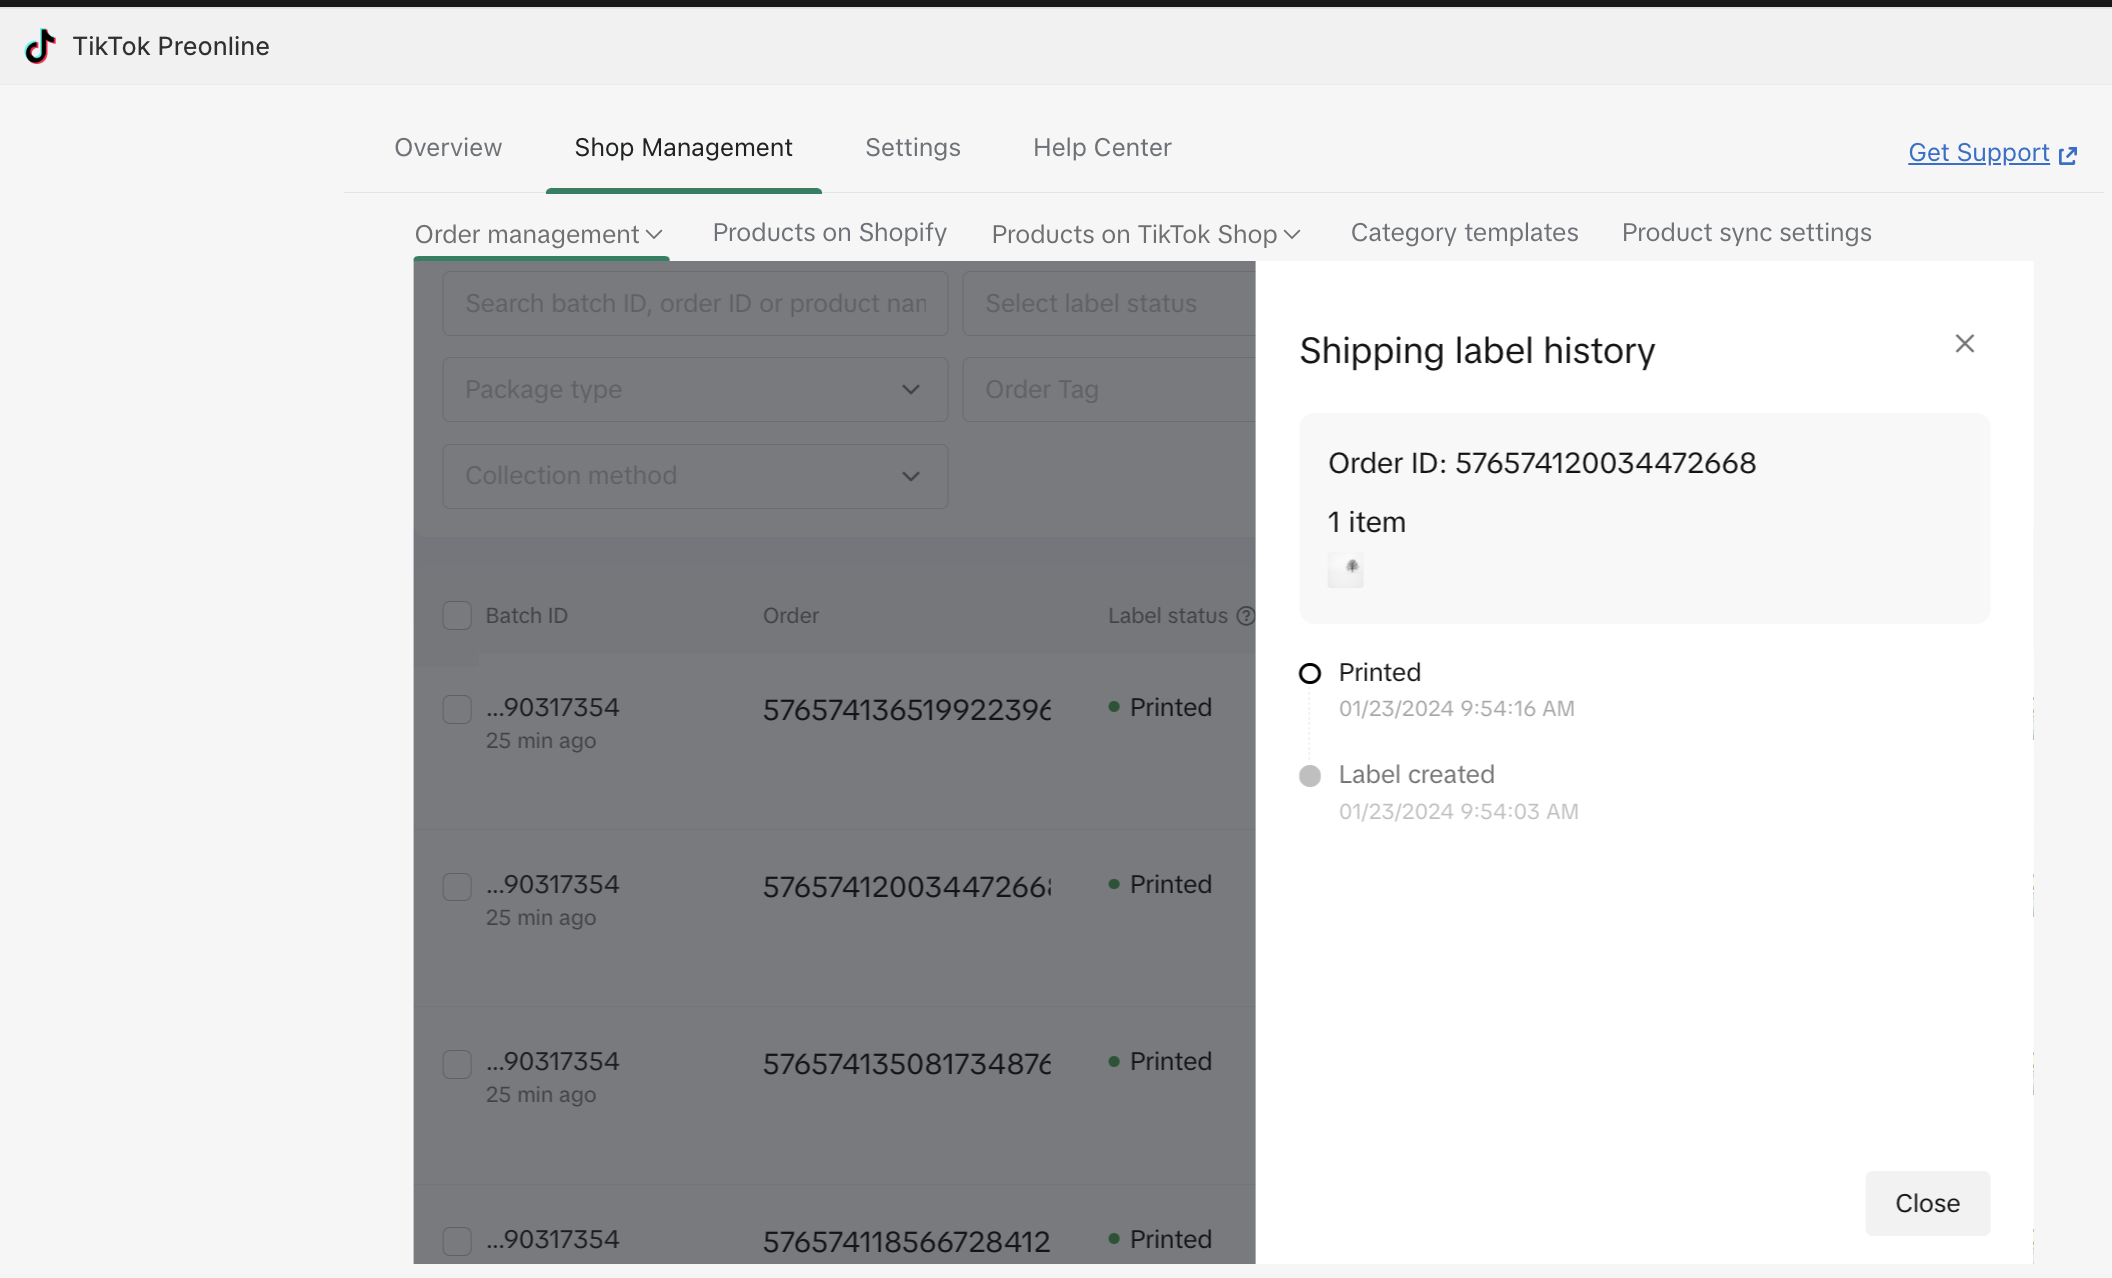Expand the Order management menu
Screen dimensions: 2112x1278
[540, 234]
